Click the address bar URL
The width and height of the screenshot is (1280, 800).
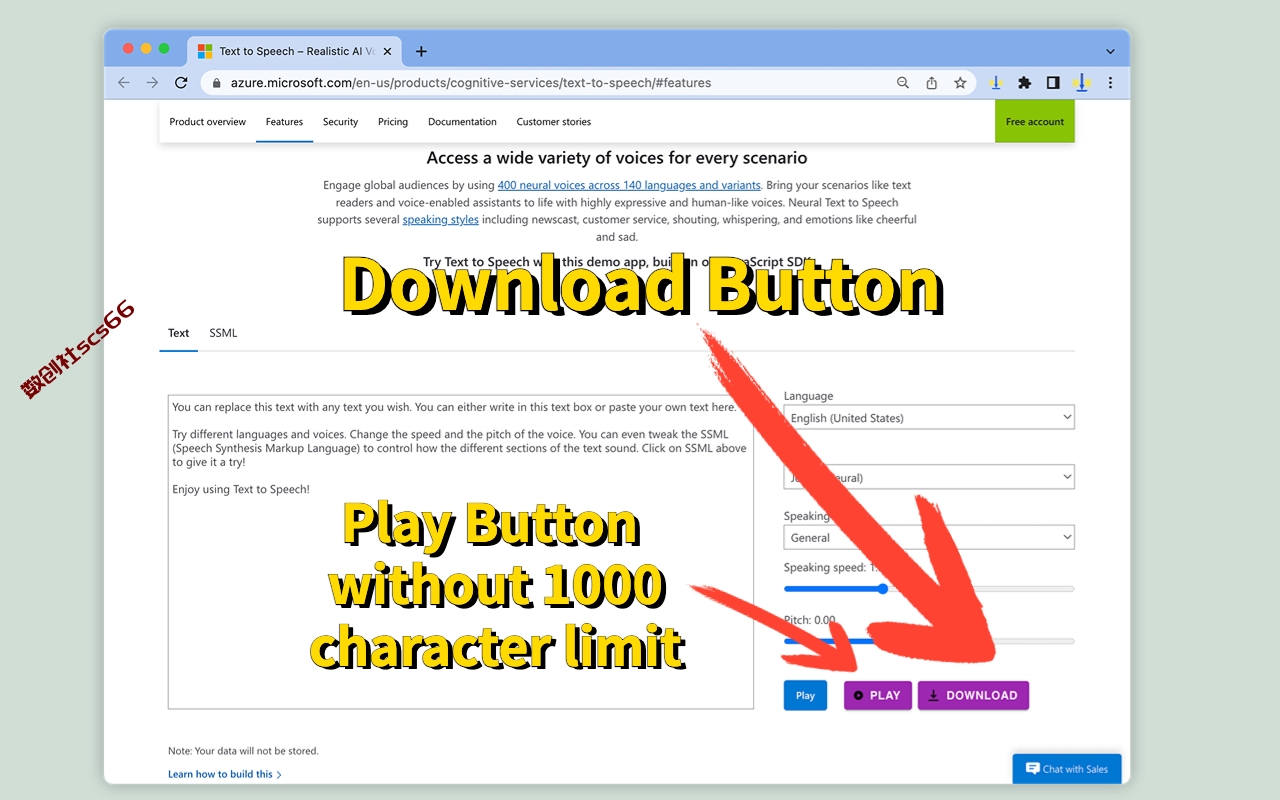pyautogui.click(x=471, y=83)
